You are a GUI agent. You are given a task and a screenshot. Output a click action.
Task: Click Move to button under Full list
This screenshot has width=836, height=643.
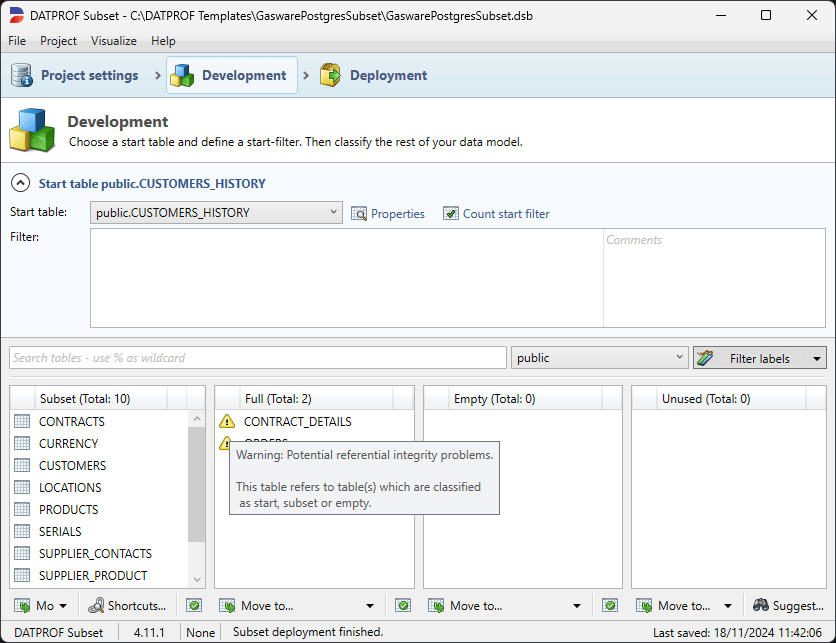[x=296, y=605]
